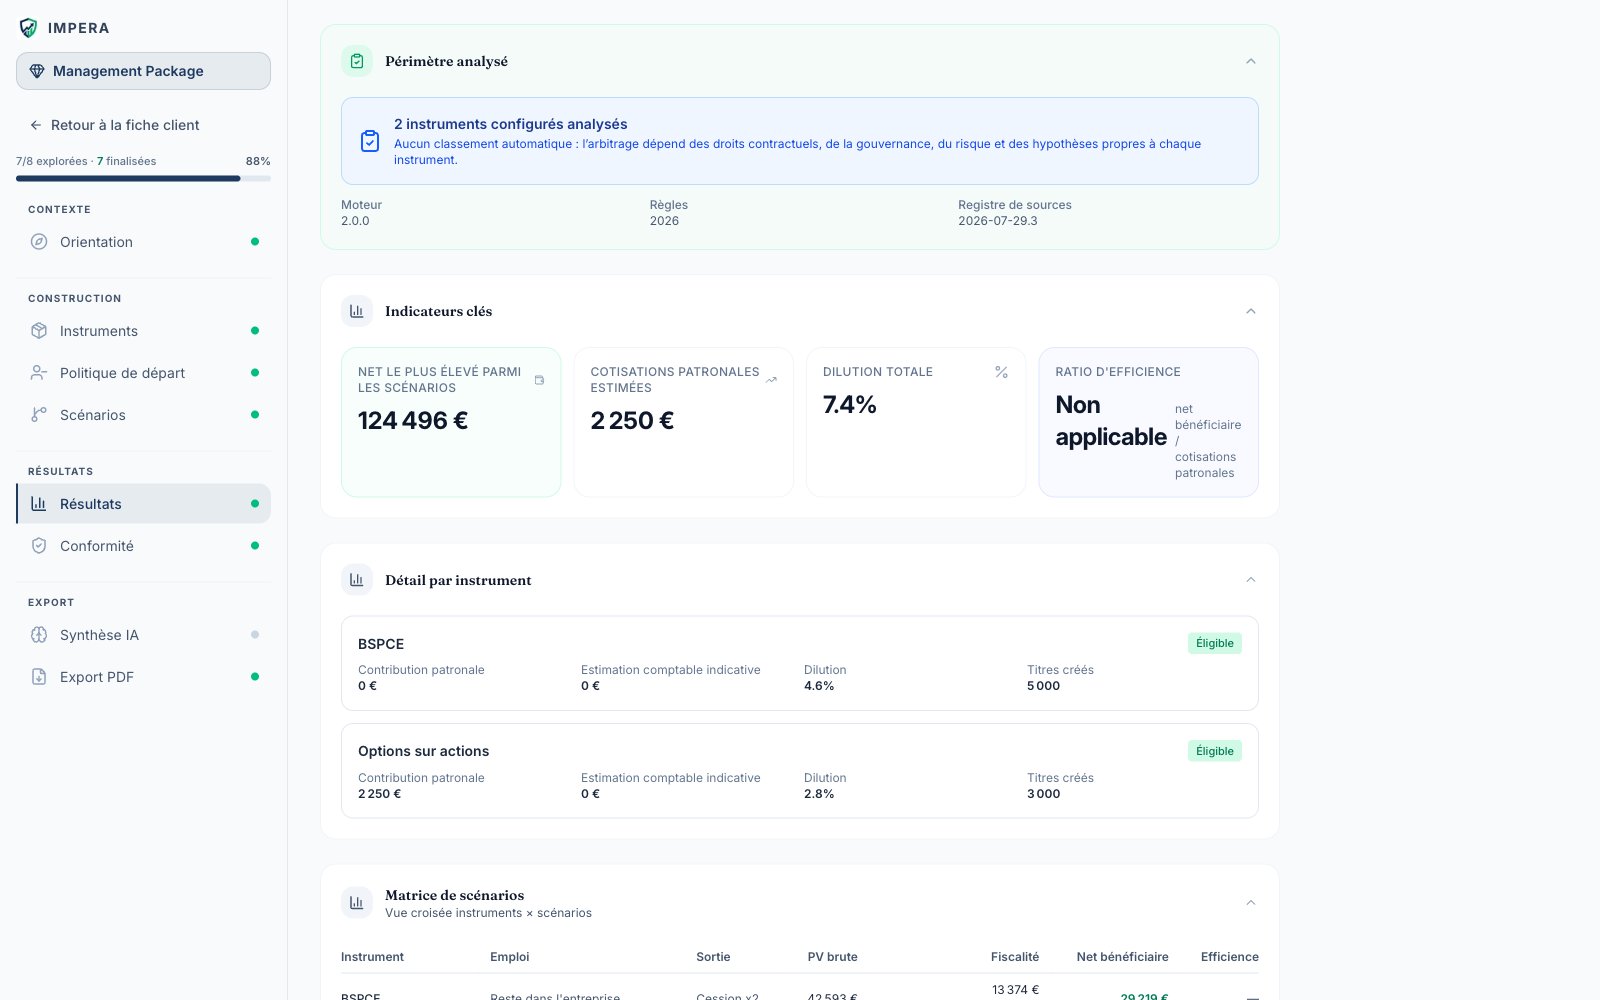The width and height of the screenshot is (1600, 1000).
Task: Click the small icon on Net le plus élevé card
Action: tap(539, 380)
